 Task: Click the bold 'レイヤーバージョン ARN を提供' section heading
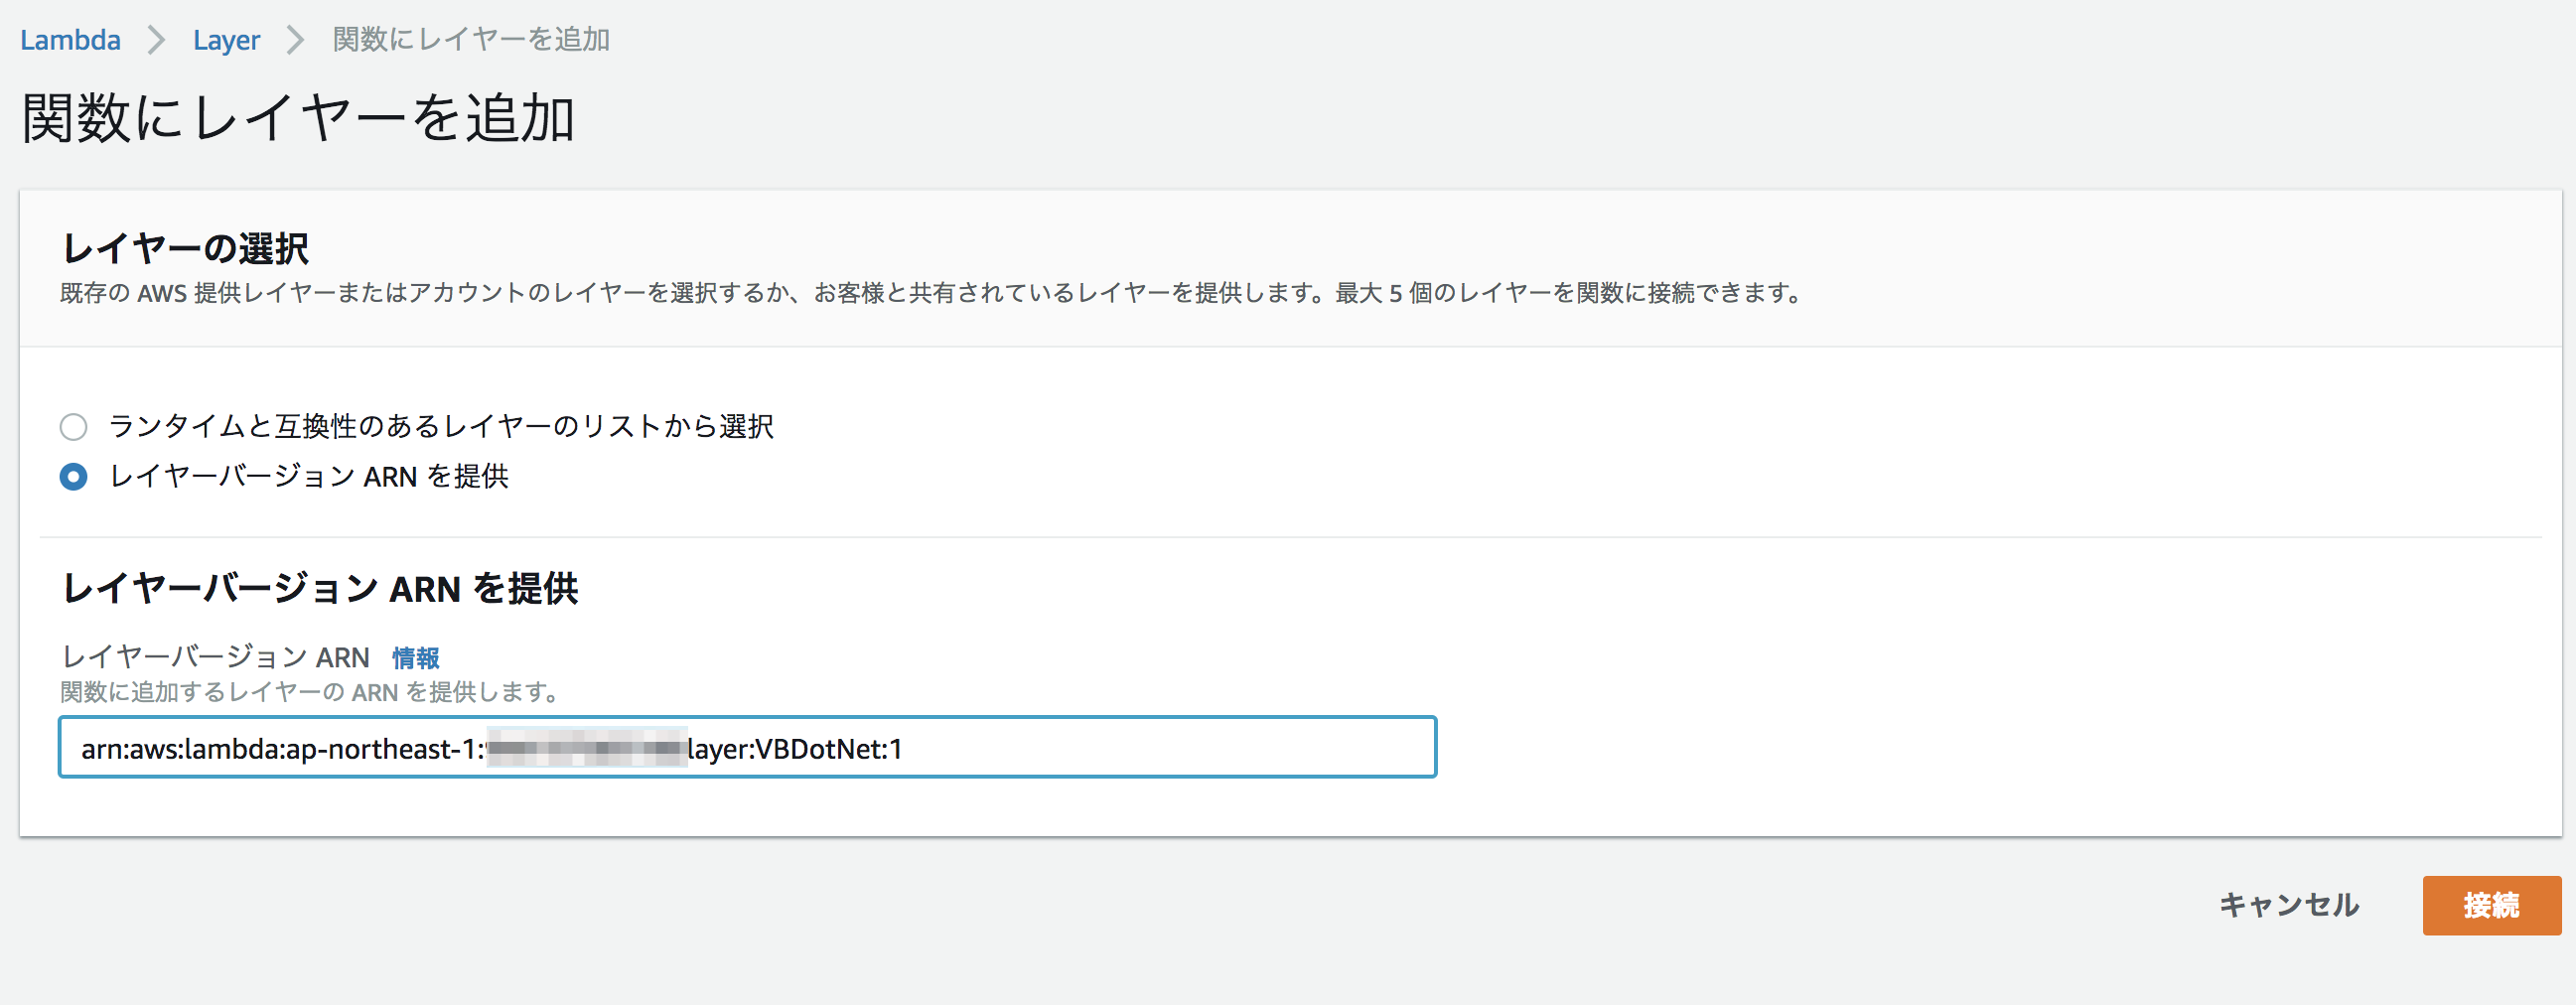(x=320, y=589)
